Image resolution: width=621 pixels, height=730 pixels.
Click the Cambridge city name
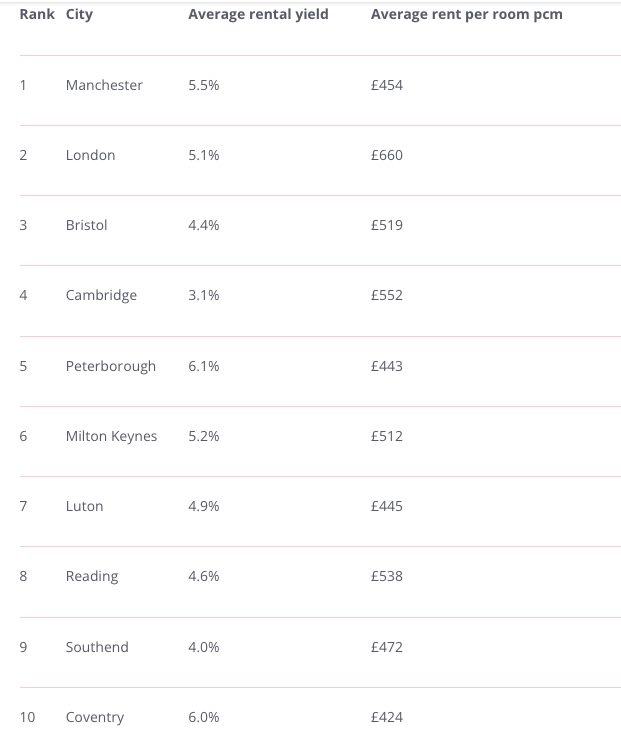pyautogui.click(x=101, y=295)
